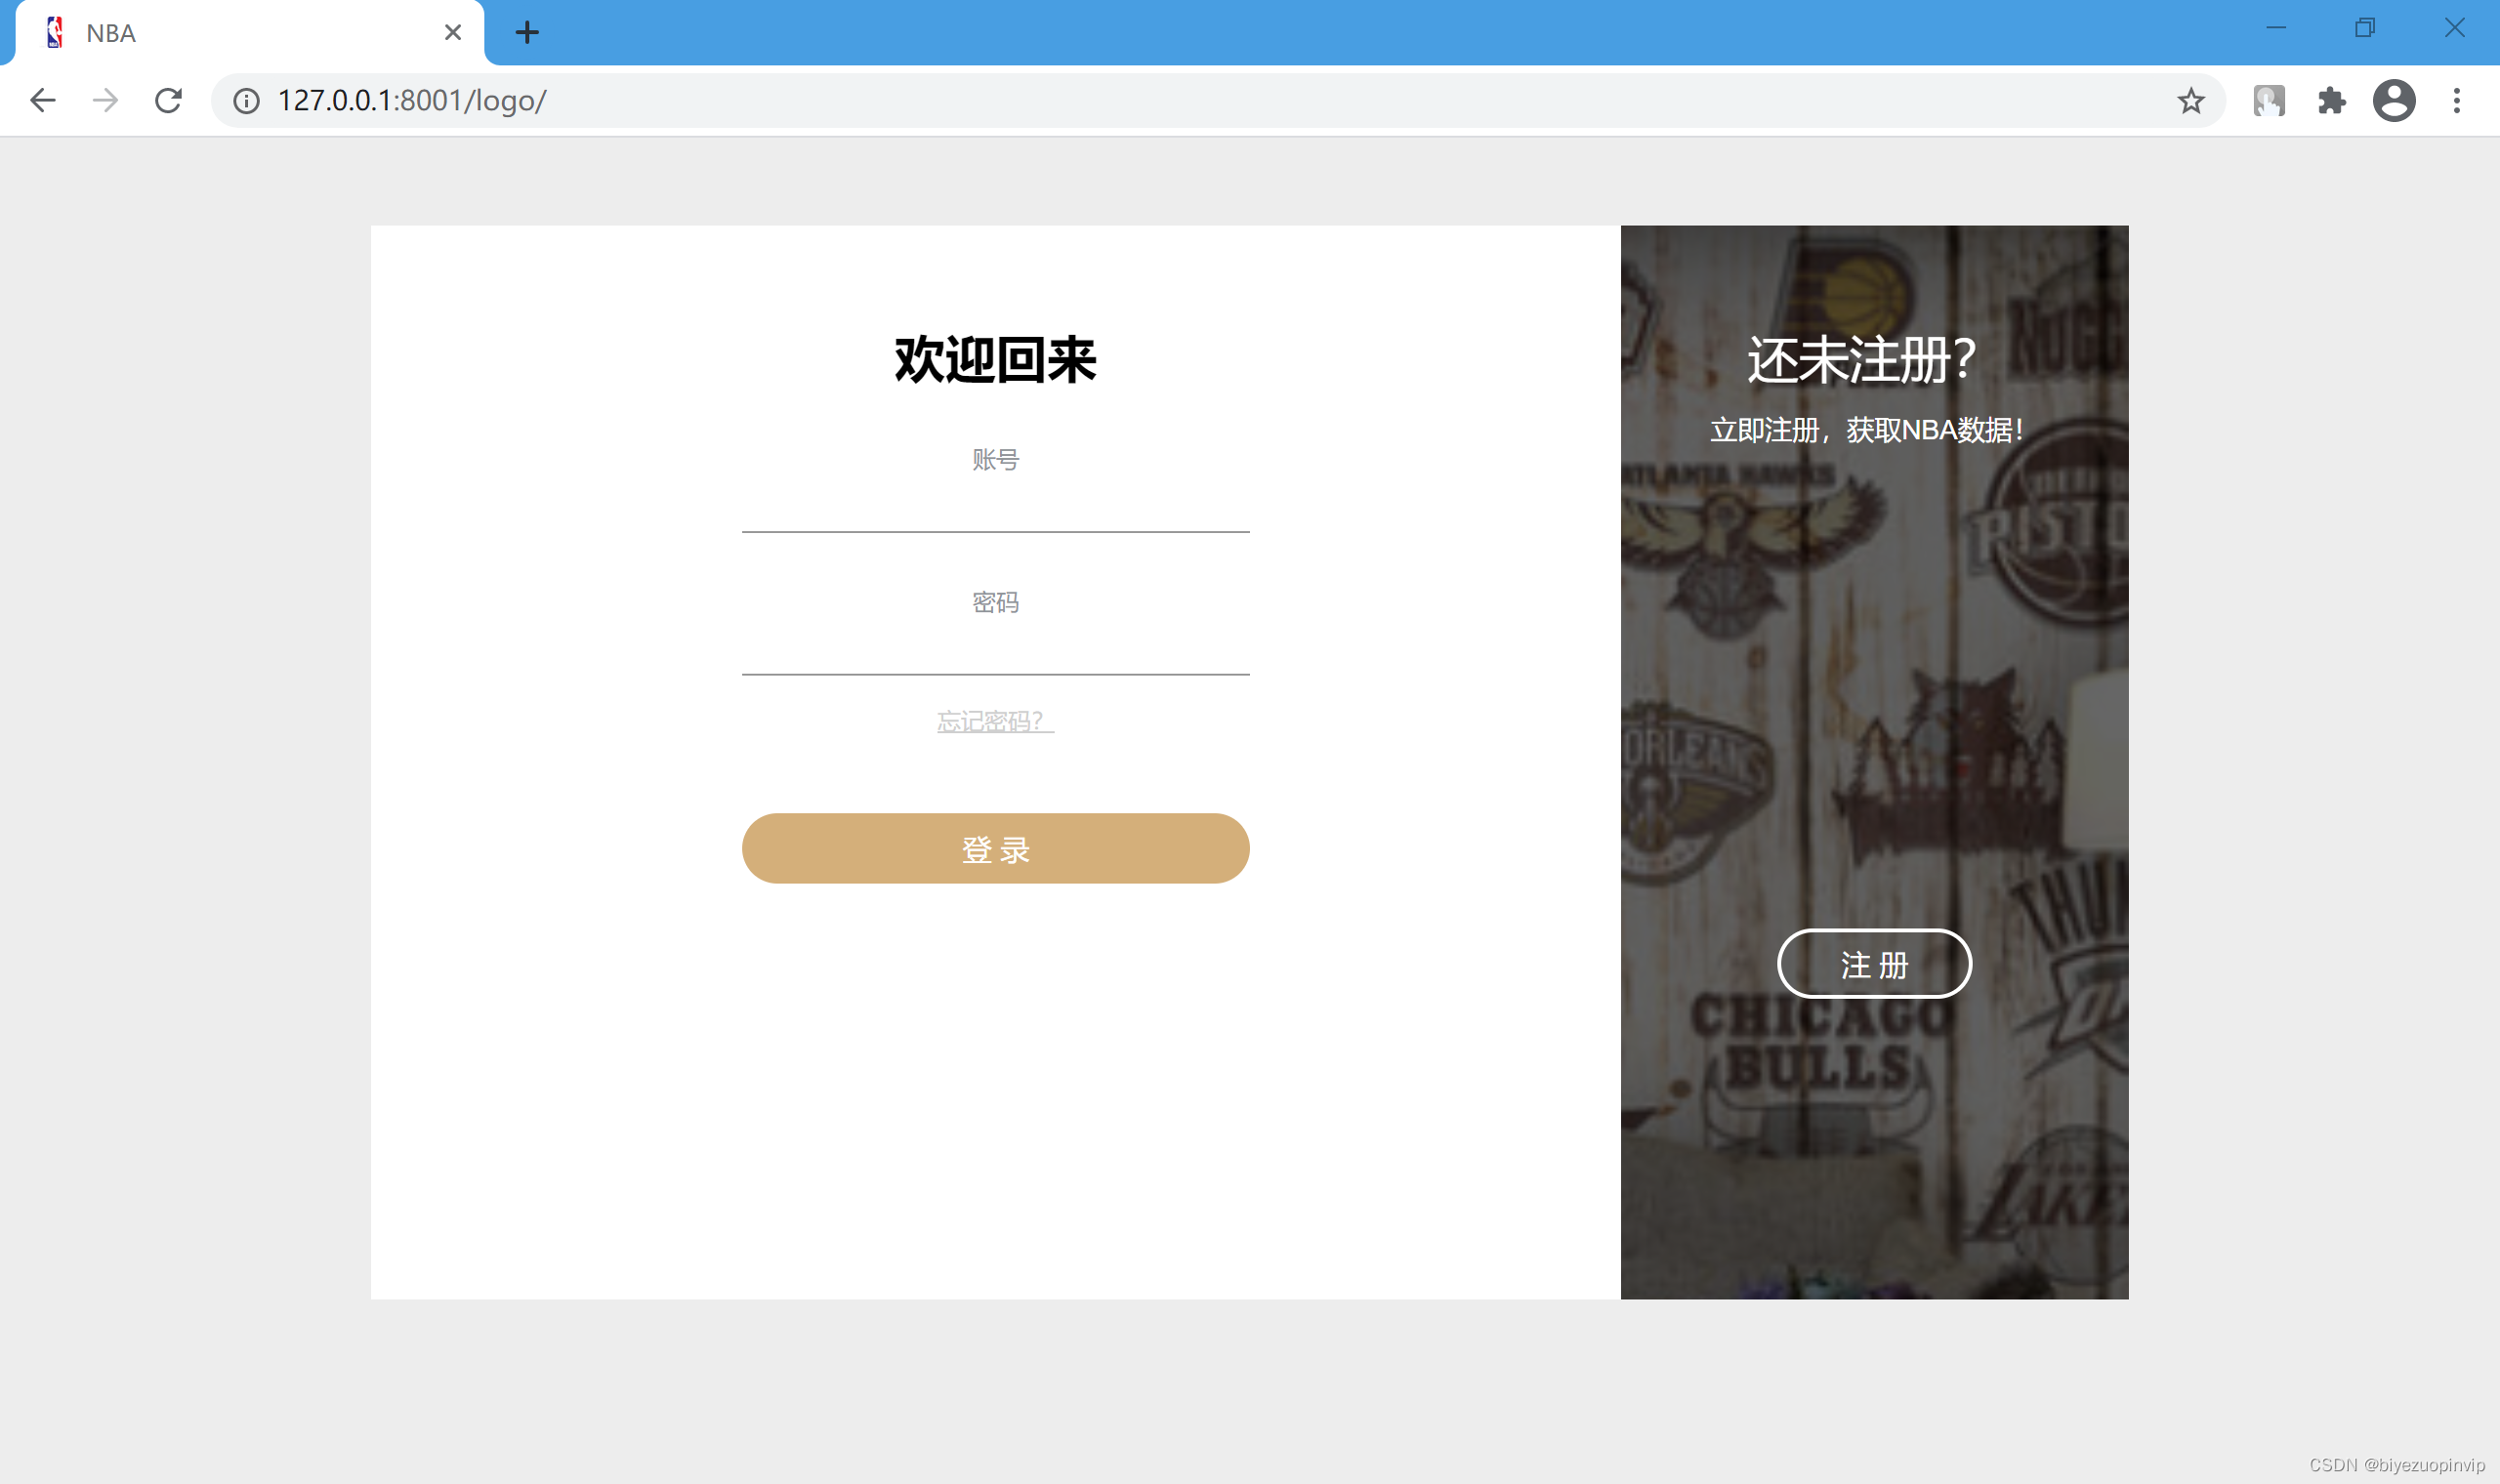Open the user profile avatar icon
This screenshot has height=1484, width=2500.
[x=2393, y=100]
